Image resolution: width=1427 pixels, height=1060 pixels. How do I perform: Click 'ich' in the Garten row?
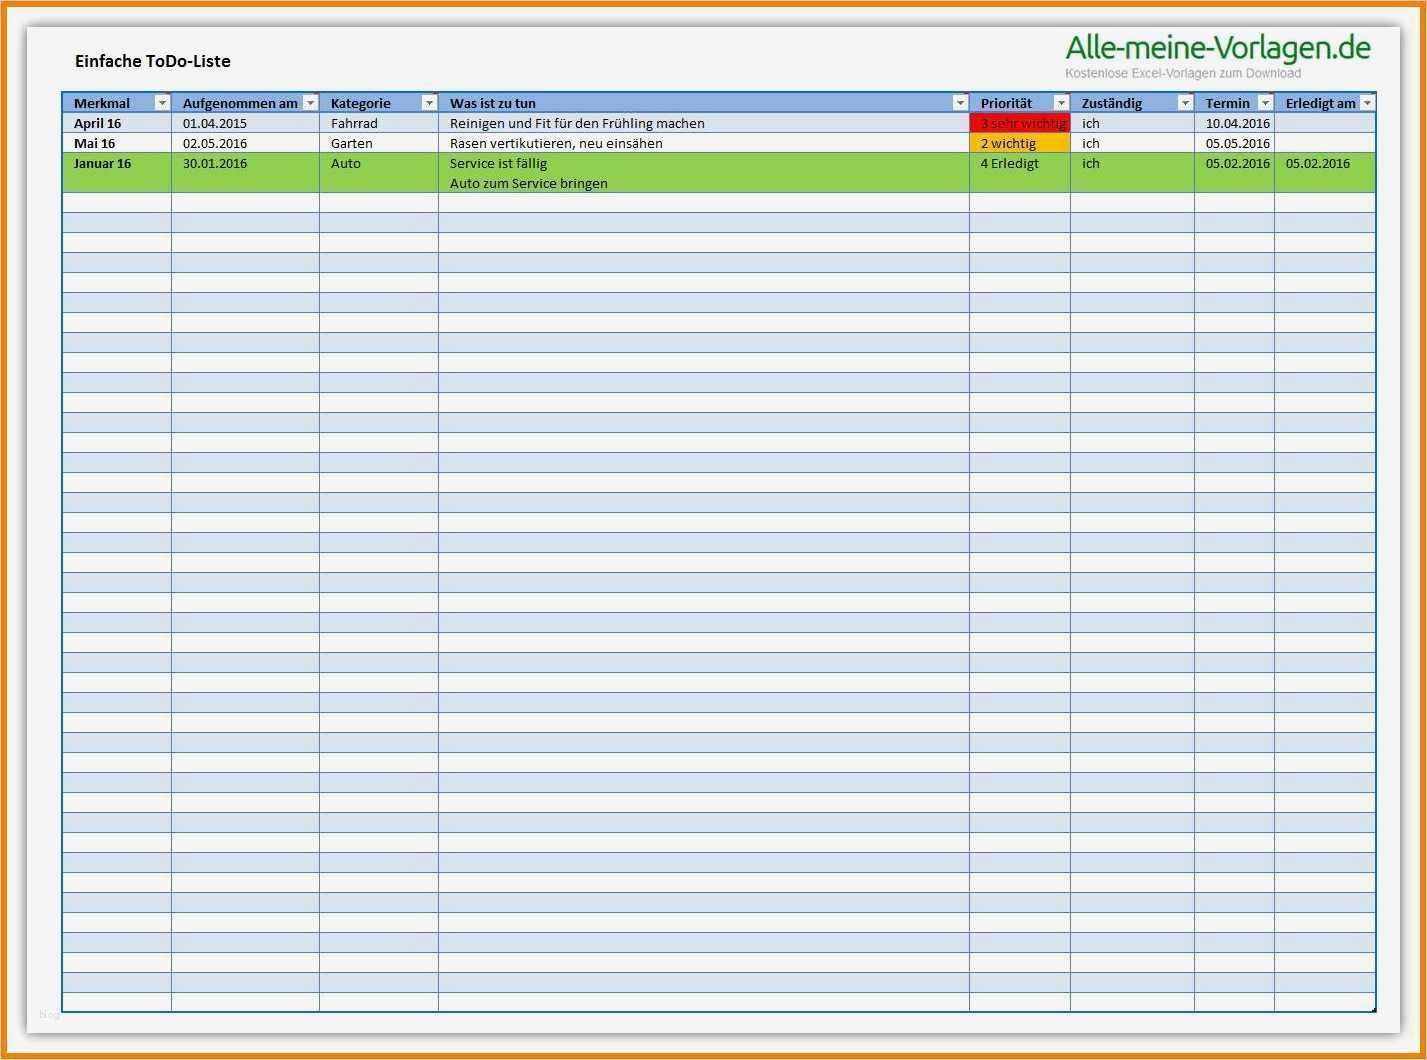tap(1090, 143)
